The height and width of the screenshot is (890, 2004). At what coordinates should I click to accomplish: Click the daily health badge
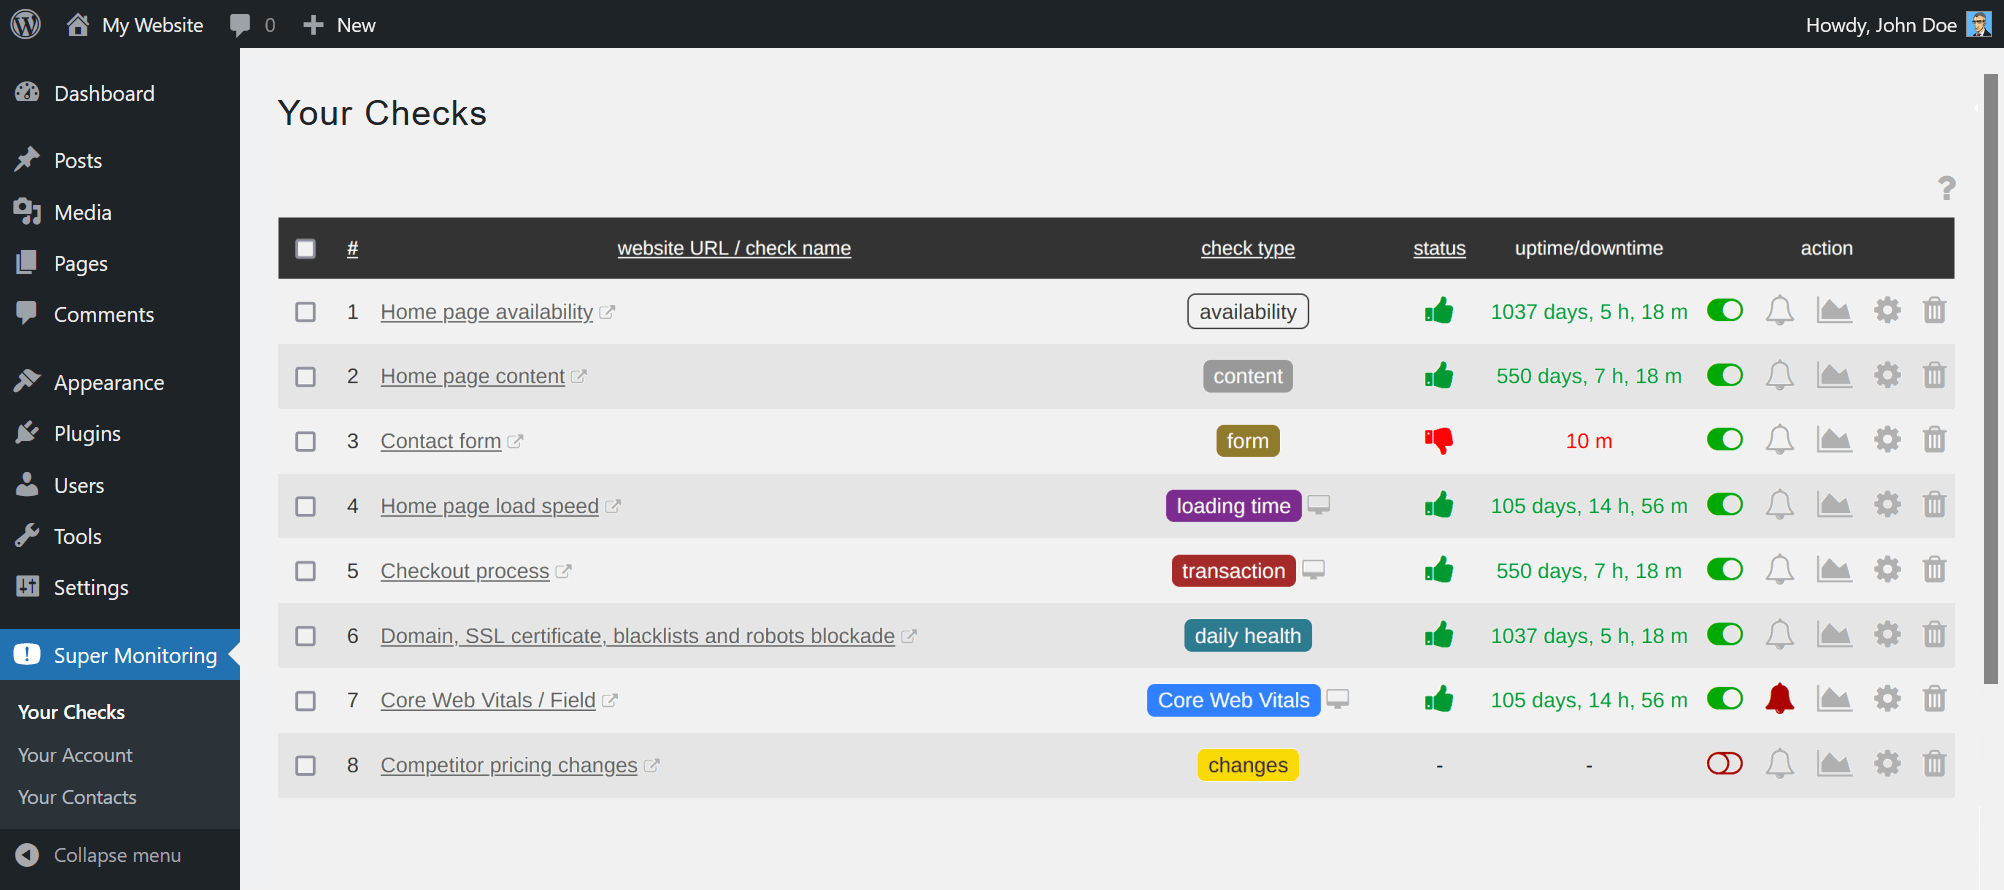click(x=1248, y=636)
